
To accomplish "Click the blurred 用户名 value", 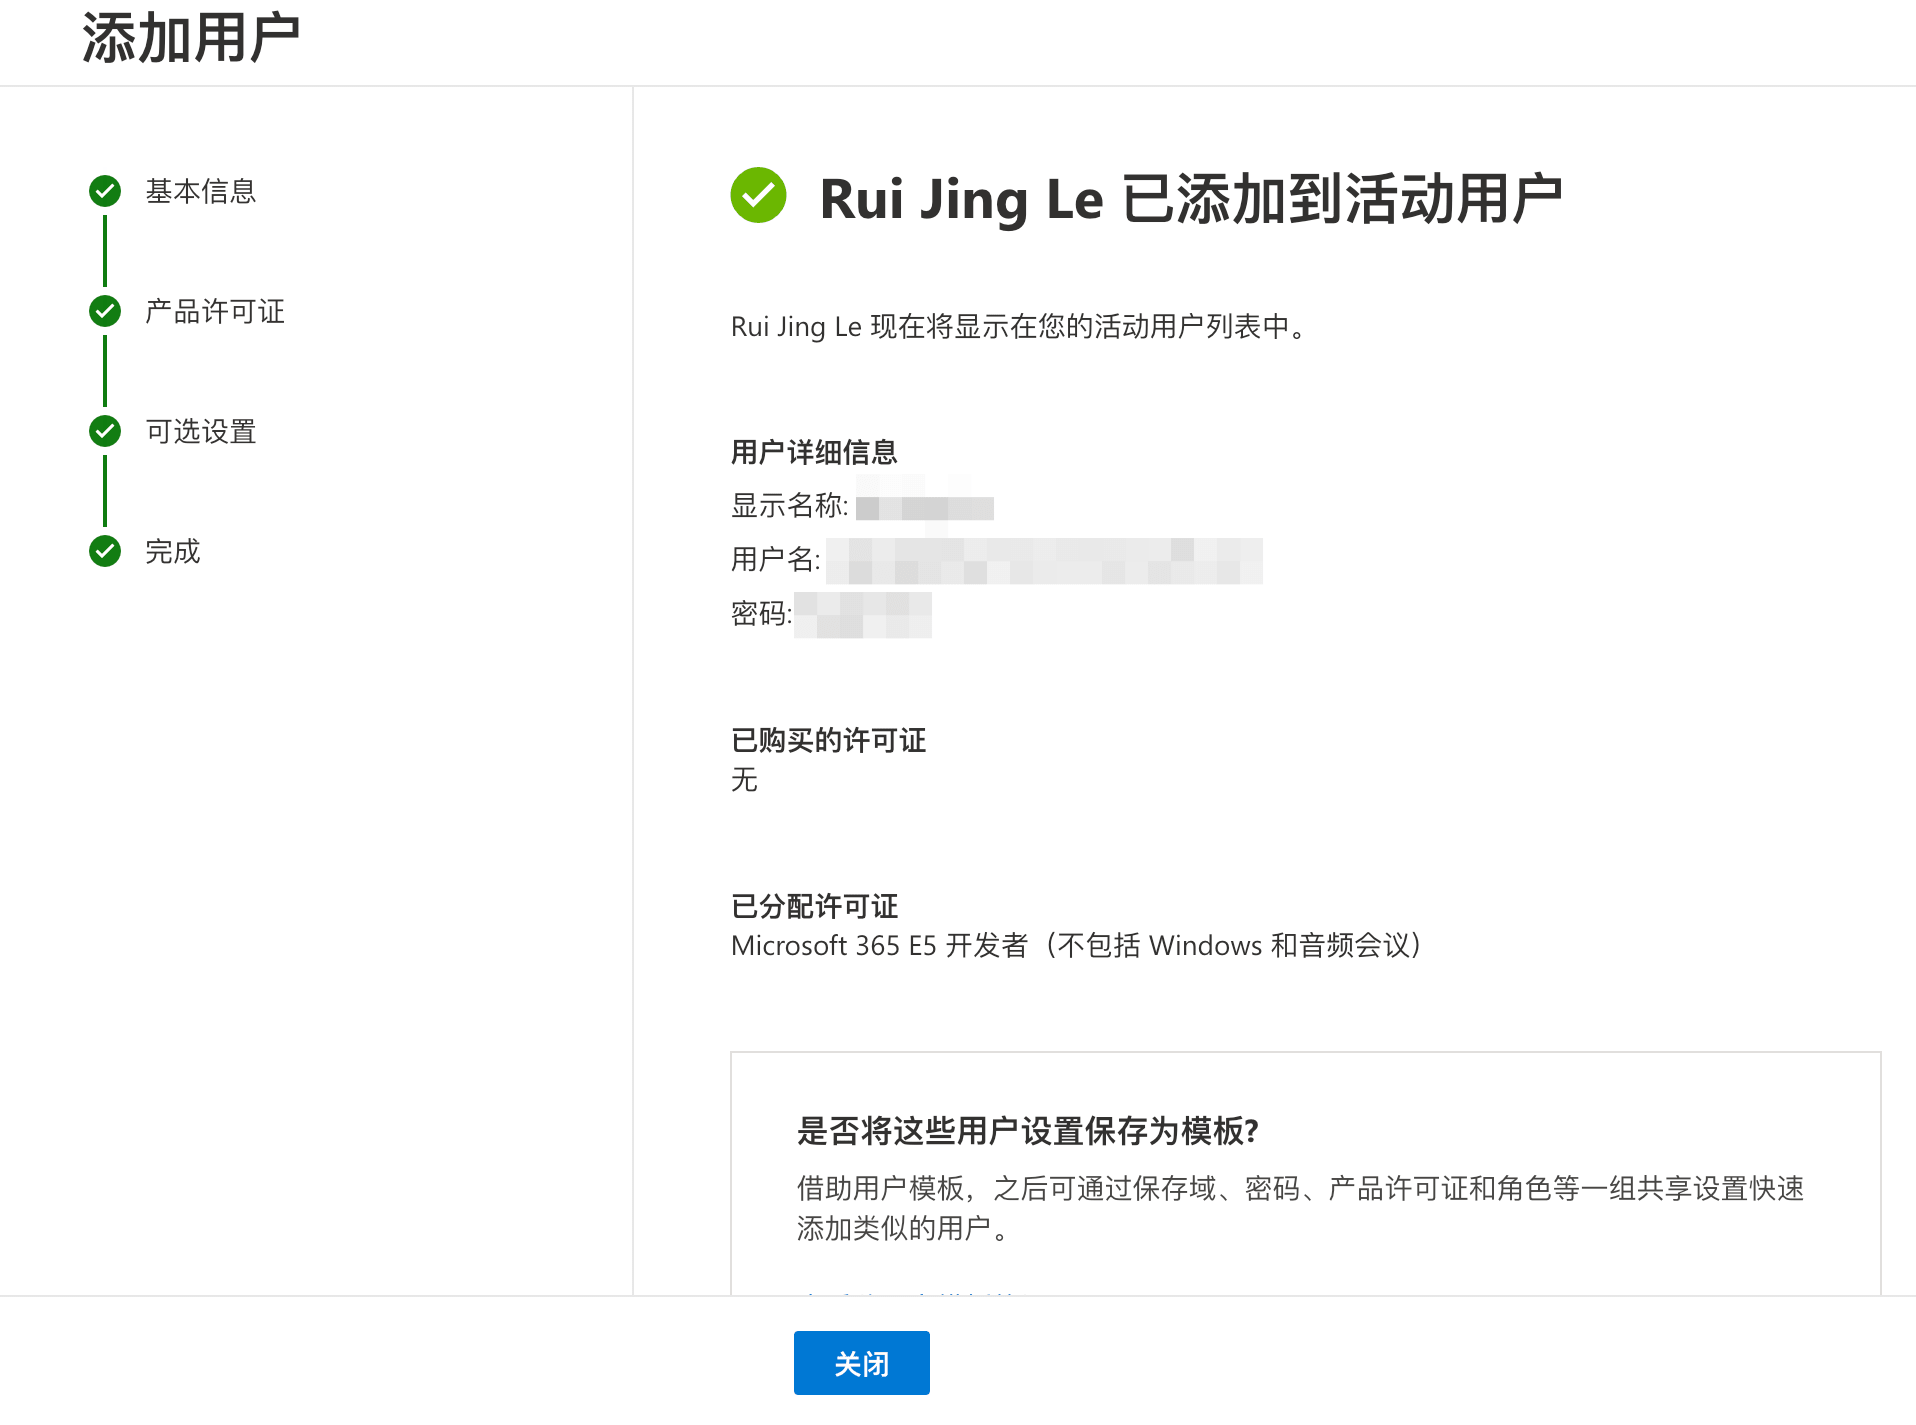I will (1044, 560).
